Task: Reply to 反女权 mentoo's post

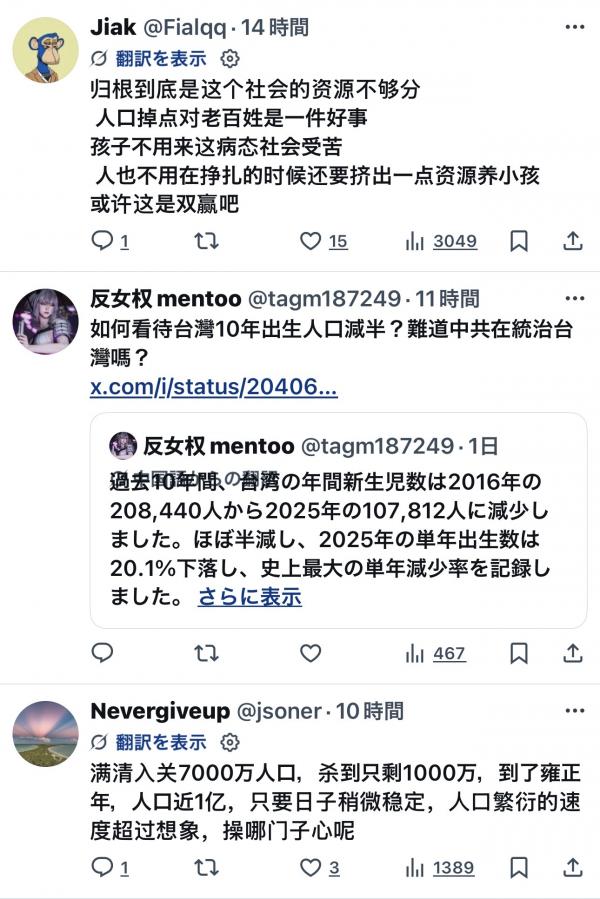Action: click(x=102, y=653)
